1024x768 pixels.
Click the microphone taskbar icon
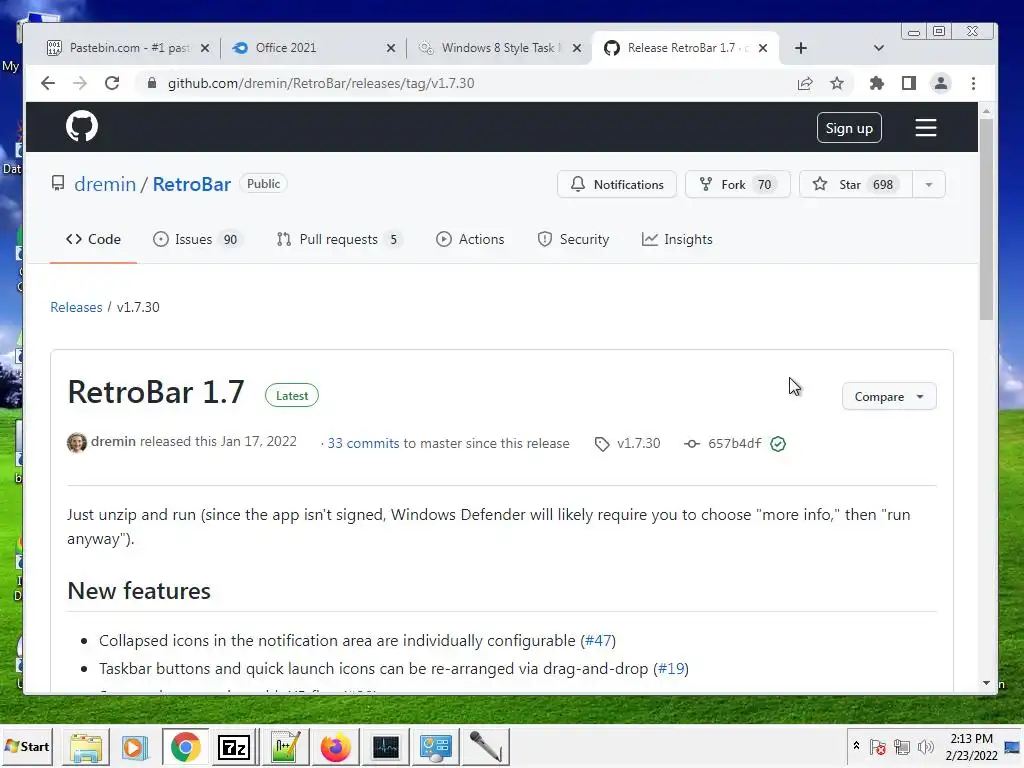pos(485,747)
